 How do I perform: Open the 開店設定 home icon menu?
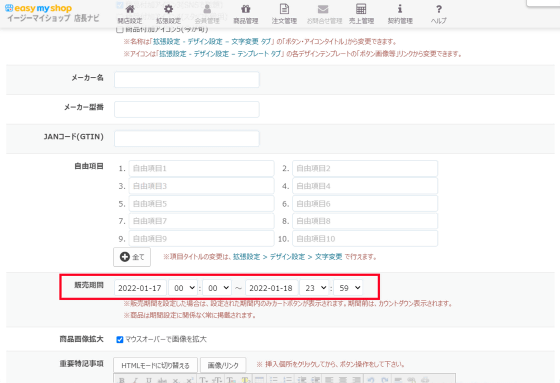tap(130, 14)
